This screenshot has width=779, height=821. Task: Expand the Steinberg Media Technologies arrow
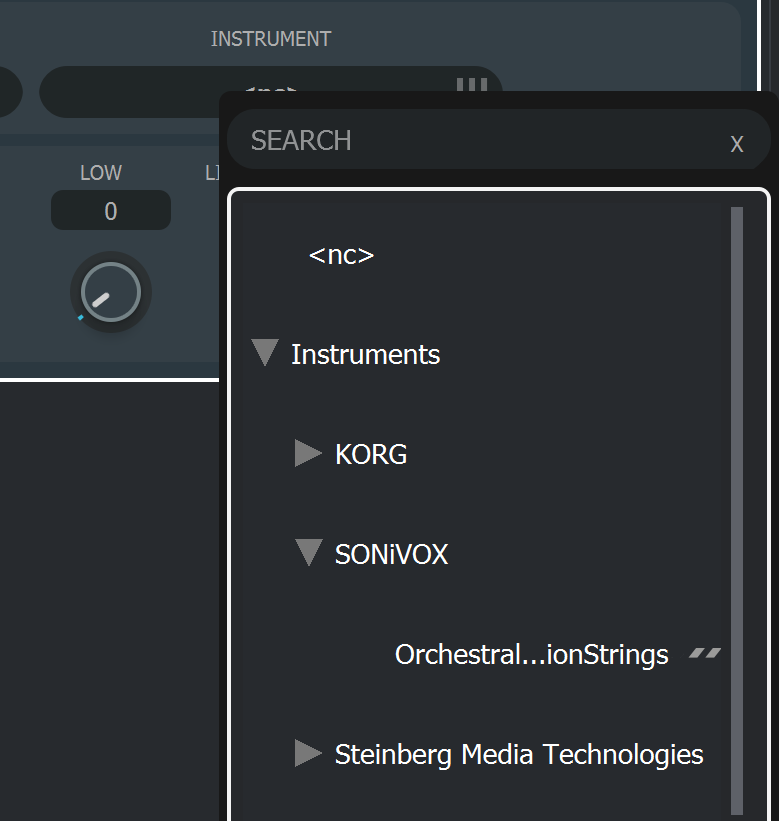click(x=308, y=753)
